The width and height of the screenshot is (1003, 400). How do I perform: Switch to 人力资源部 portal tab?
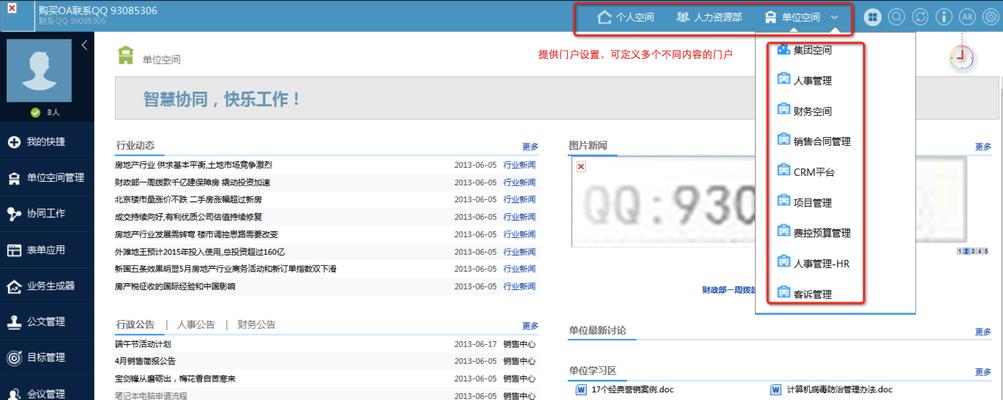[x=709, y=17]
